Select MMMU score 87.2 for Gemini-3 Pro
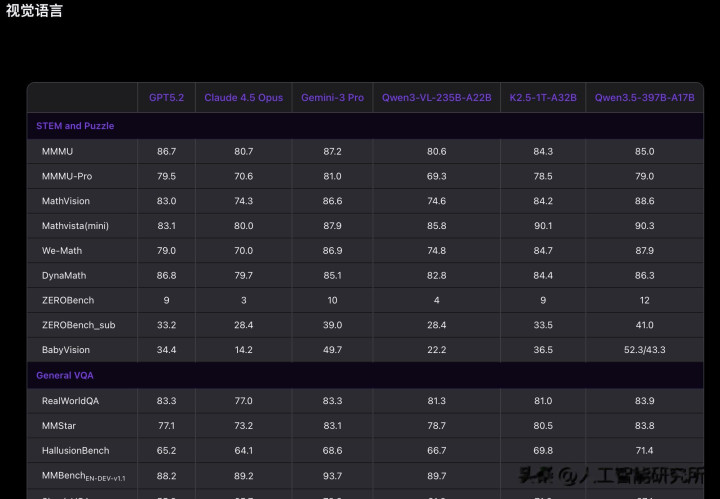Image resolution: width=720 pixels, height=499 pixels. pos(332,151)
